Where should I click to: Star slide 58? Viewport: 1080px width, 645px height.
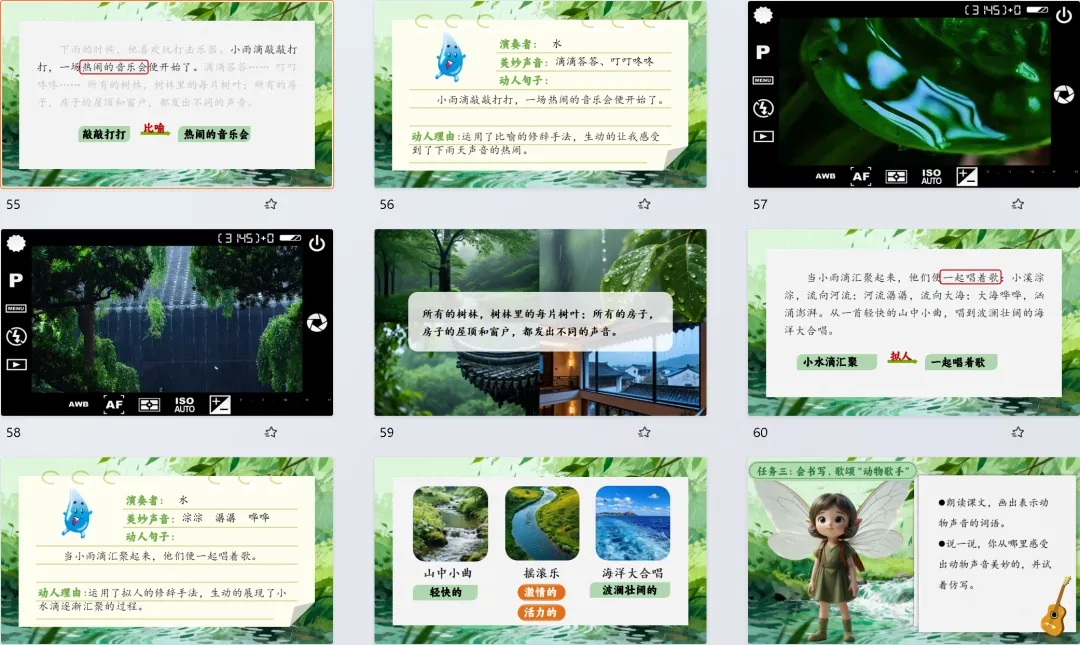271,432
